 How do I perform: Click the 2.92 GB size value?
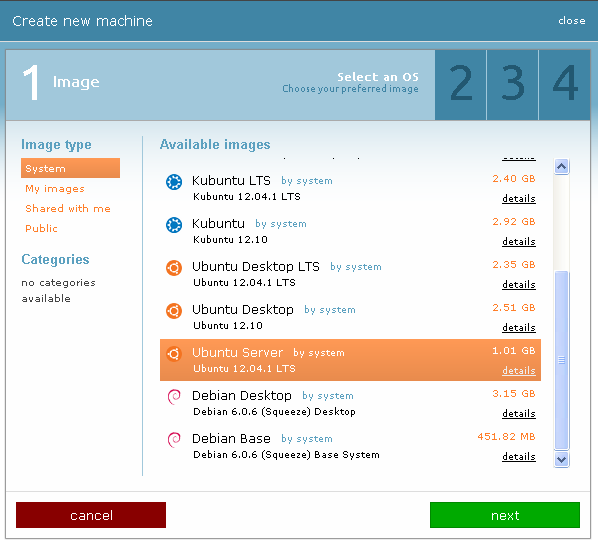click(514, 222)
